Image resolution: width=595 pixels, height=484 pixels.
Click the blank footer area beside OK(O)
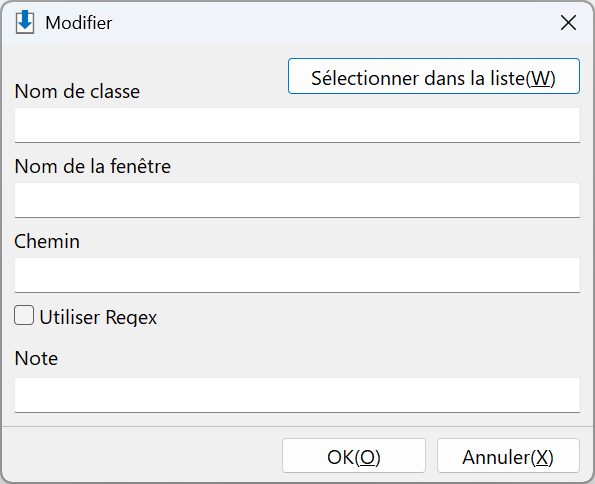[x=142, y=456]
